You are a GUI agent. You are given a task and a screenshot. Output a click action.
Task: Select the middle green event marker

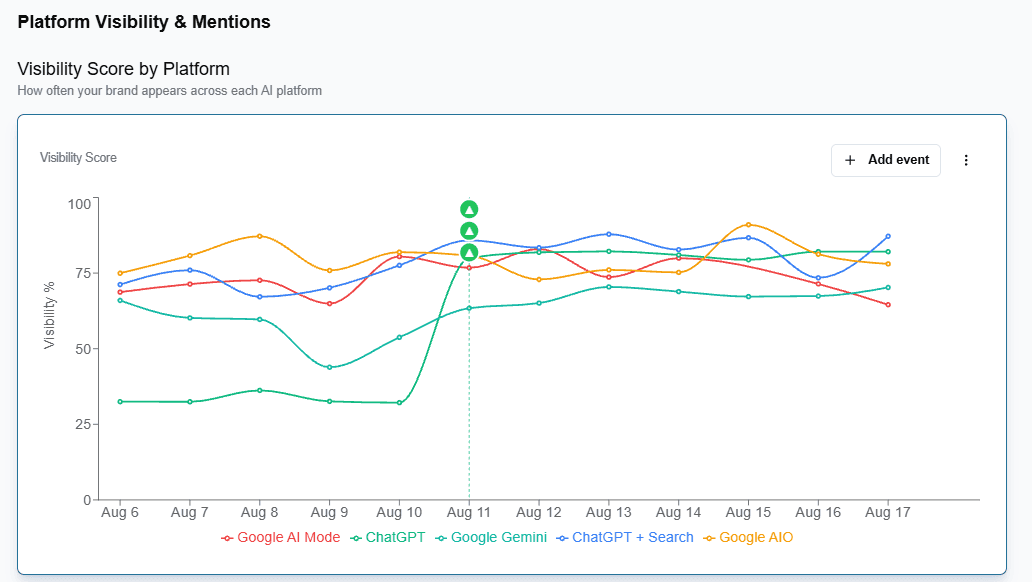coord(469,231)
